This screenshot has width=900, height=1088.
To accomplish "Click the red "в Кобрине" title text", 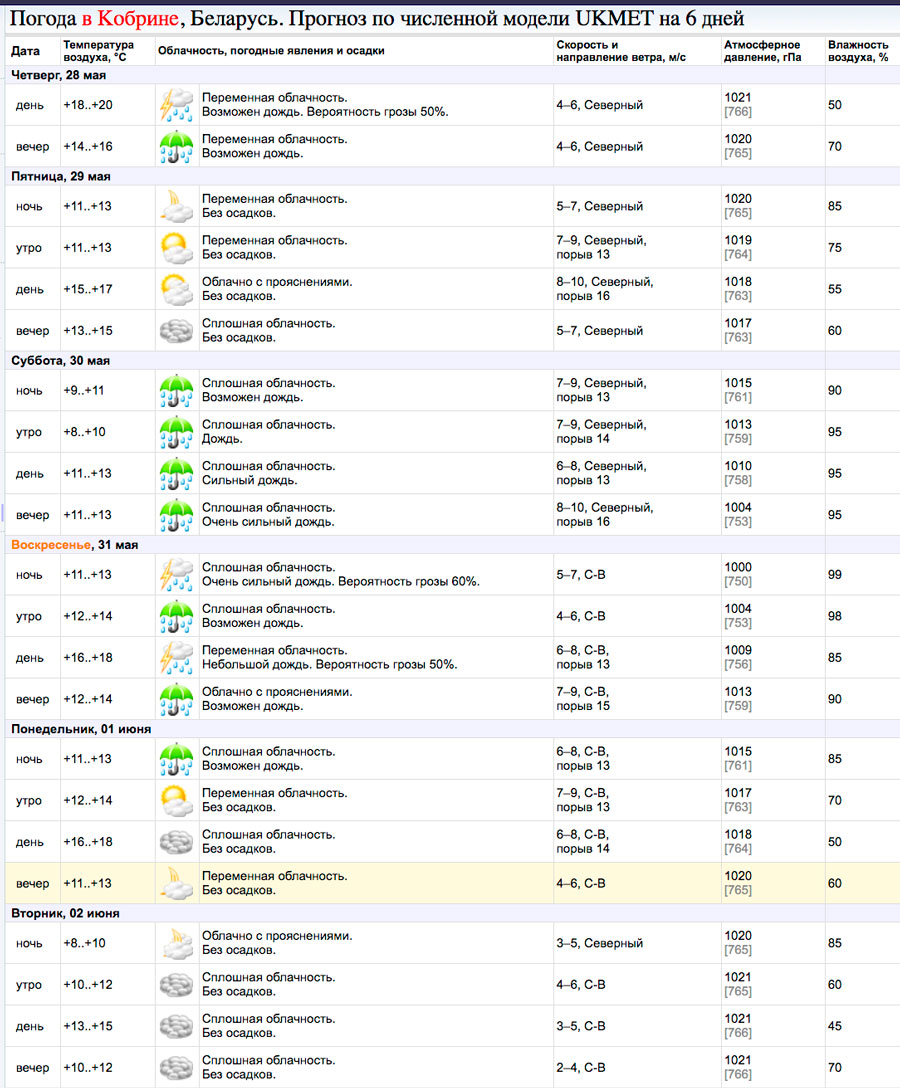I will pos(139,19).
